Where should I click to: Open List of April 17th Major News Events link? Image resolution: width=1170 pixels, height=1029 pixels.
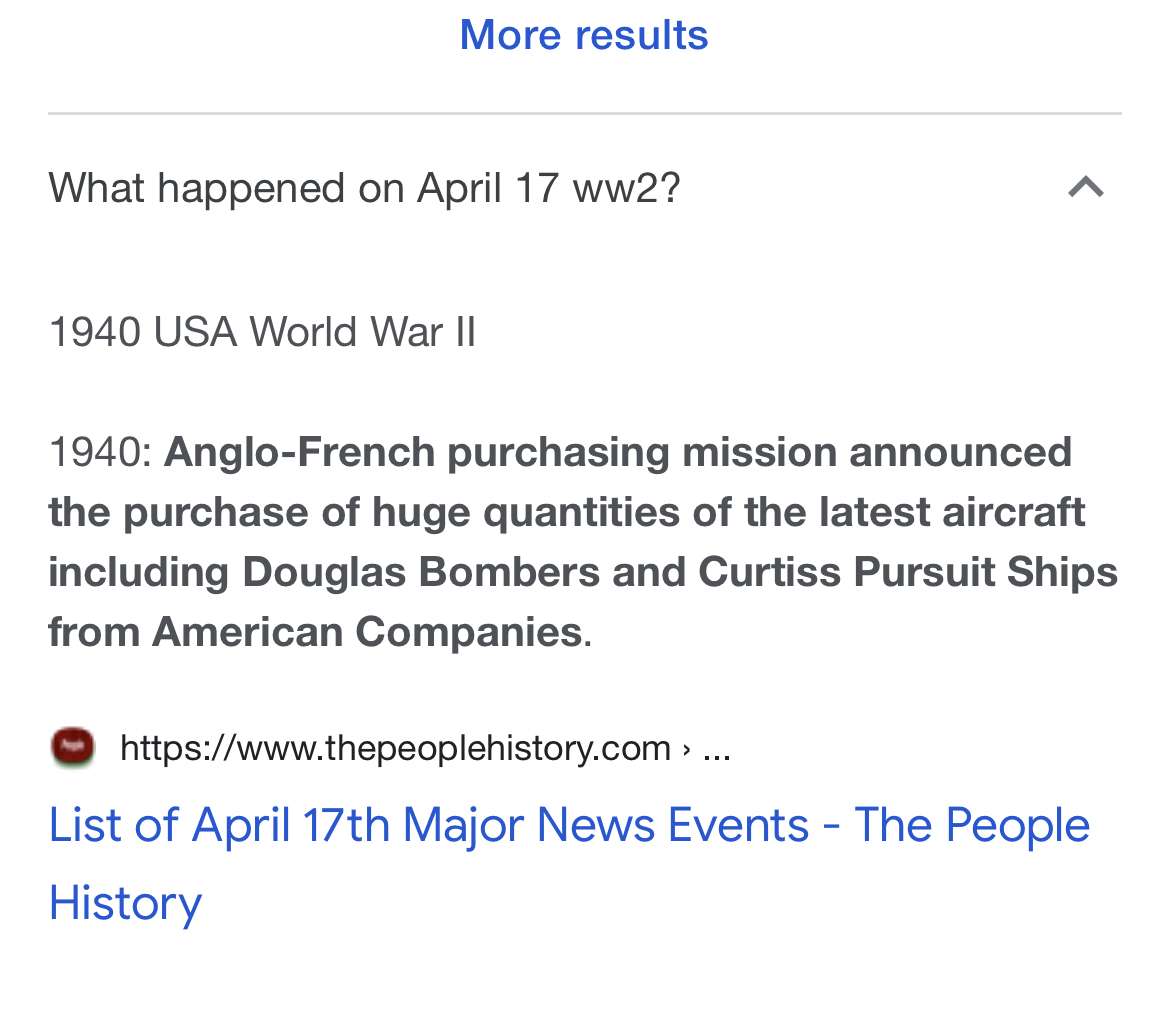[568, 826]
